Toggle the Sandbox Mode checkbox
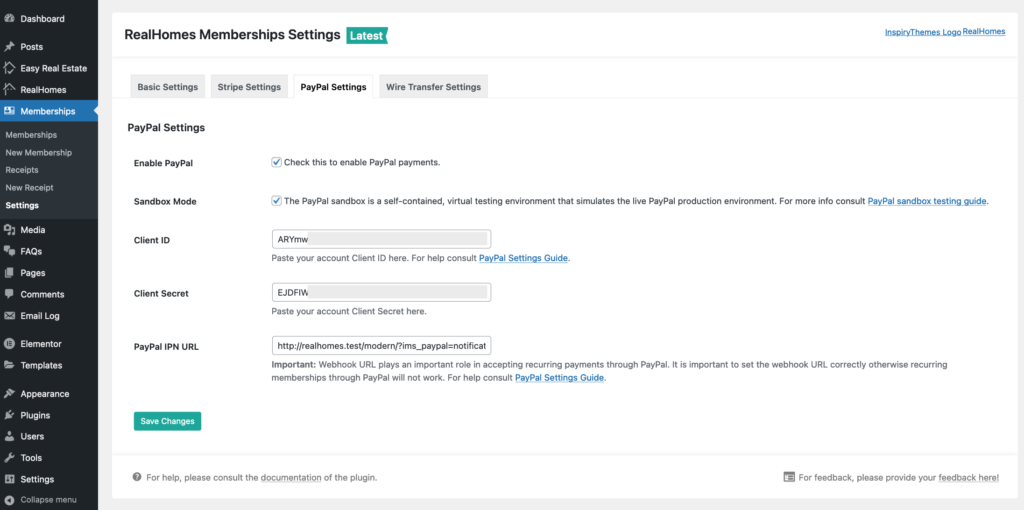Image resolution: width=1024 pixels, height=510 pixels. pyautogui.click(x=276, y=200)
